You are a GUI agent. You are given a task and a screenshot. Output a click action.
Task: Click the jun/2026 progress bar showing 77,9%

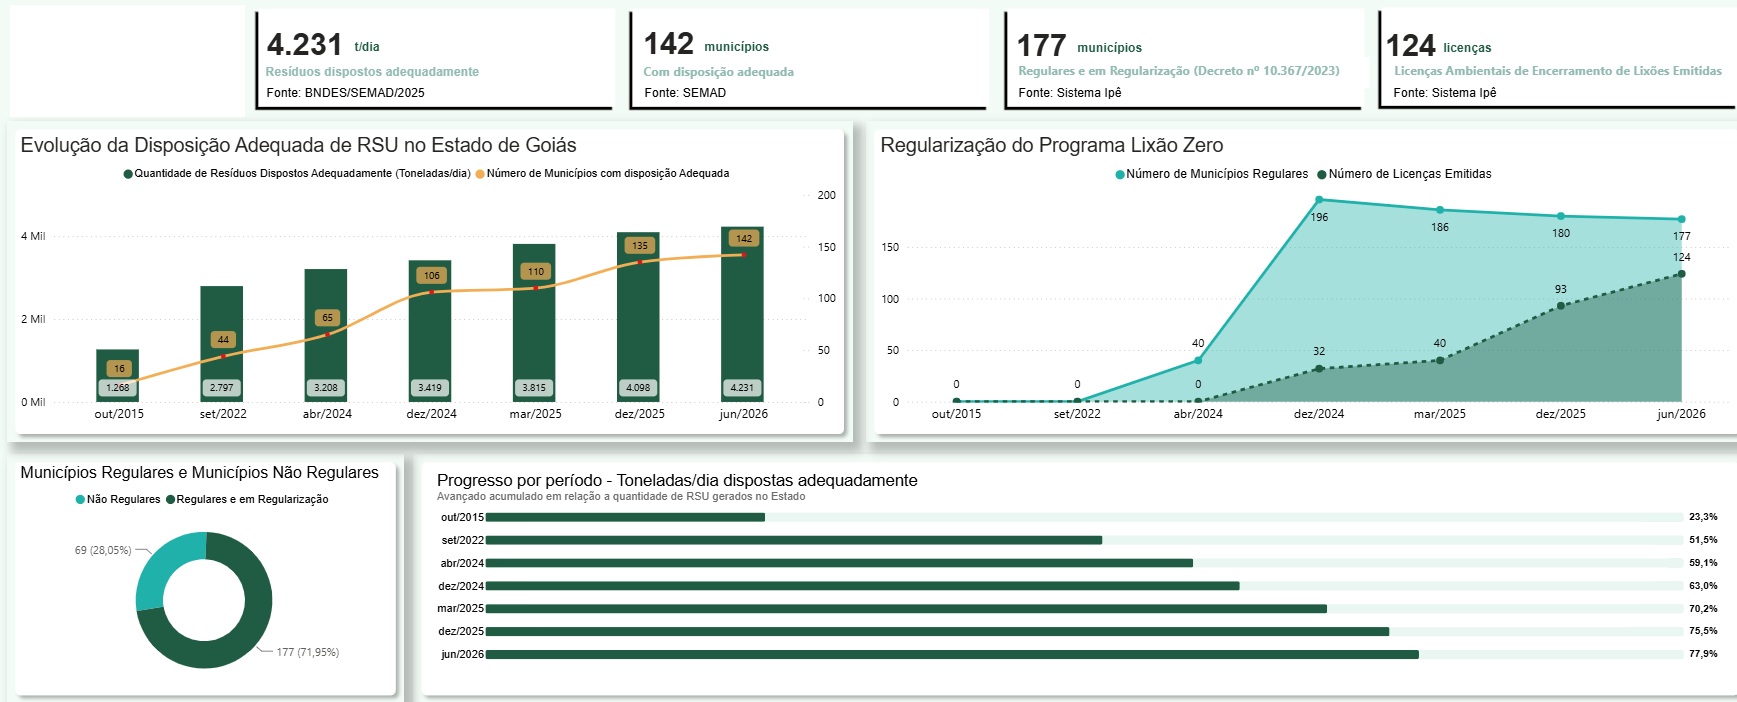[x=952, y=655]
